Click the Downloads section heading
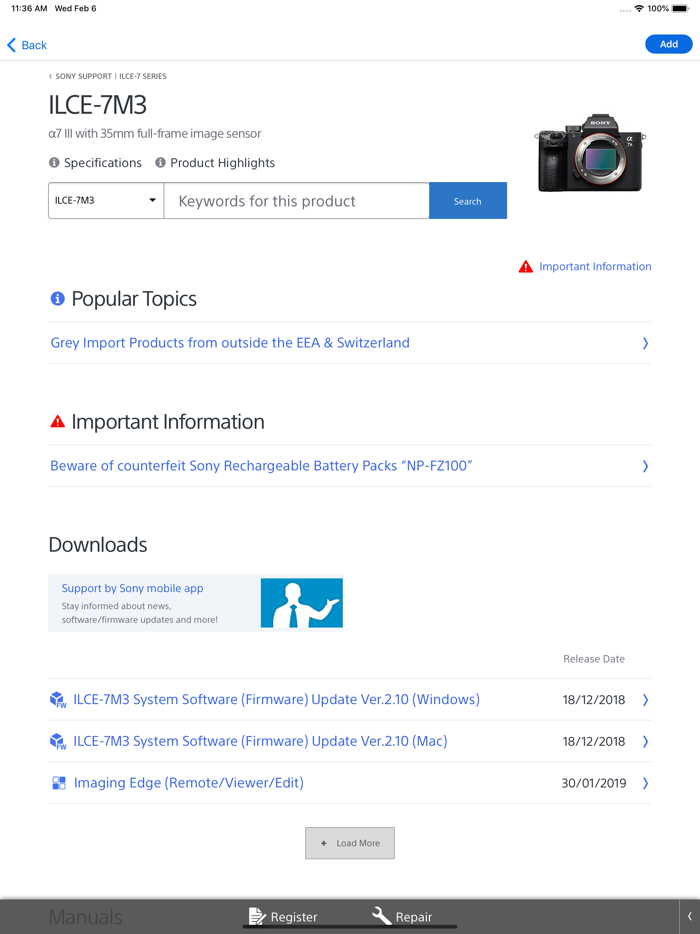The width and height of the screenshot is (700, 934). 98,544
